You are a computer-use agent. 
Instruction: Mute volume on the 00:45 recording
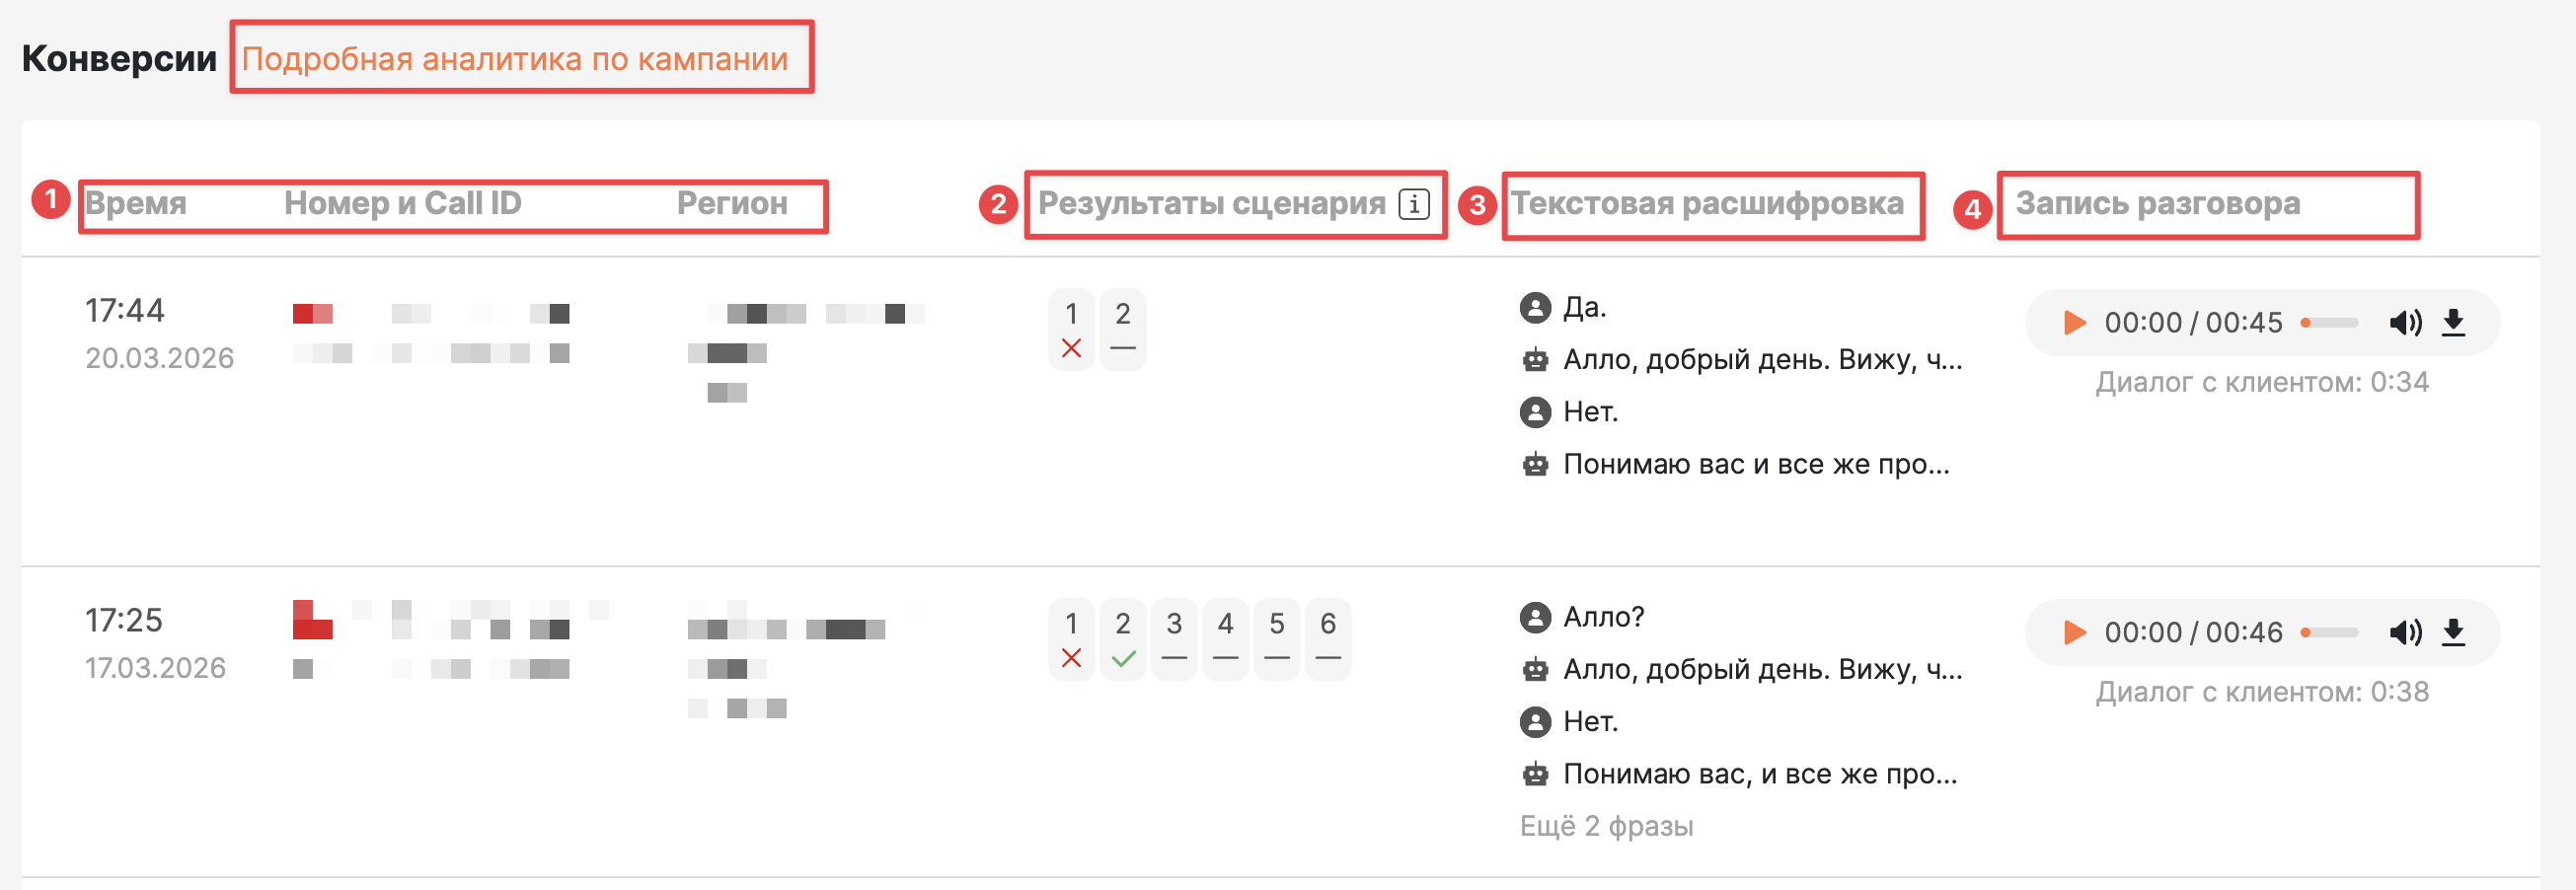click(2405, 323)
